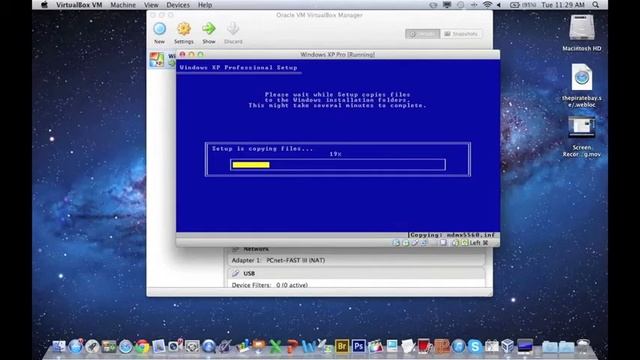The image size is (640, 360).
Task: Open Skype from the Dock
Action: click(x=475, y=347)
